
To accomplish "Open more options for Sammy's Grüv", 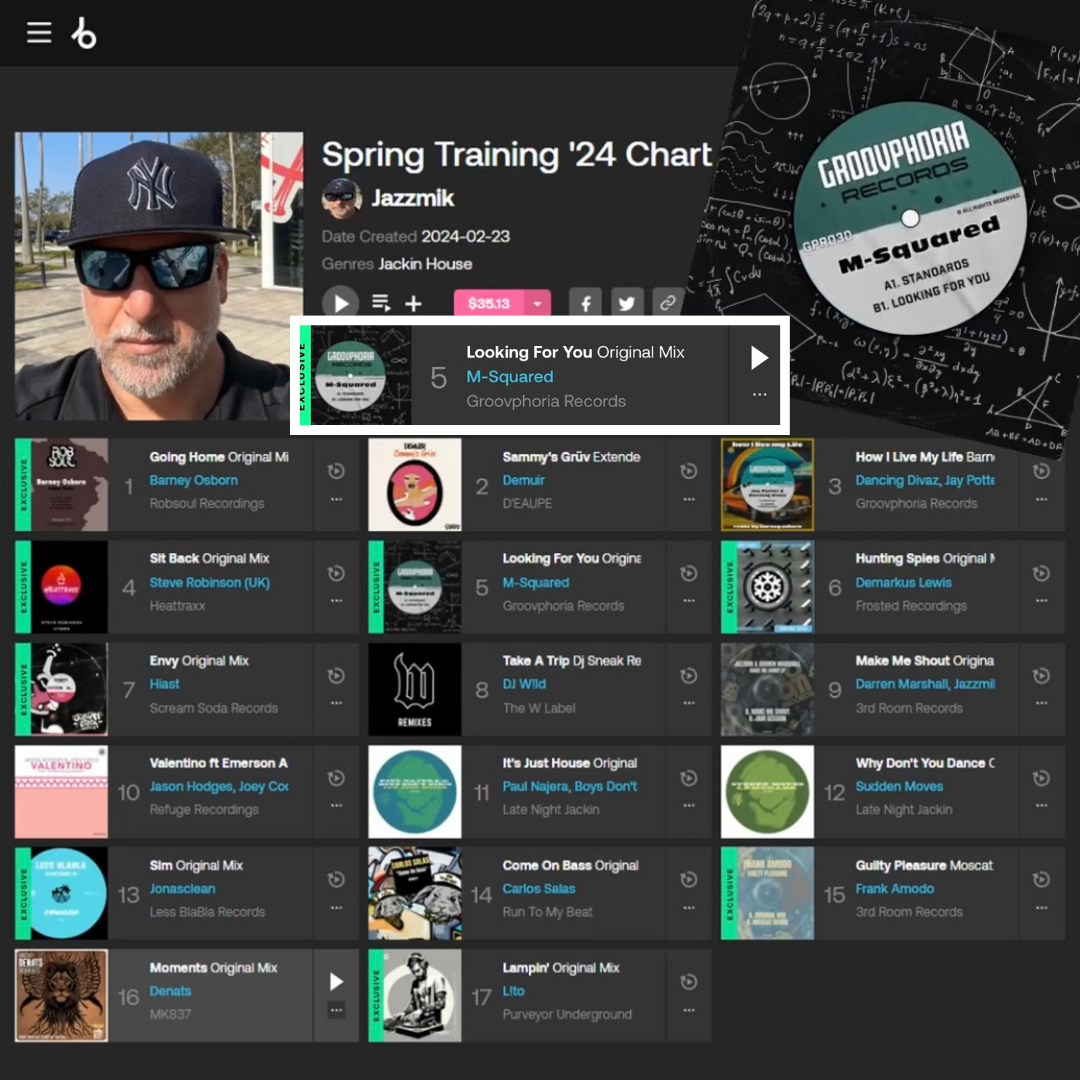I will point(689,499).
